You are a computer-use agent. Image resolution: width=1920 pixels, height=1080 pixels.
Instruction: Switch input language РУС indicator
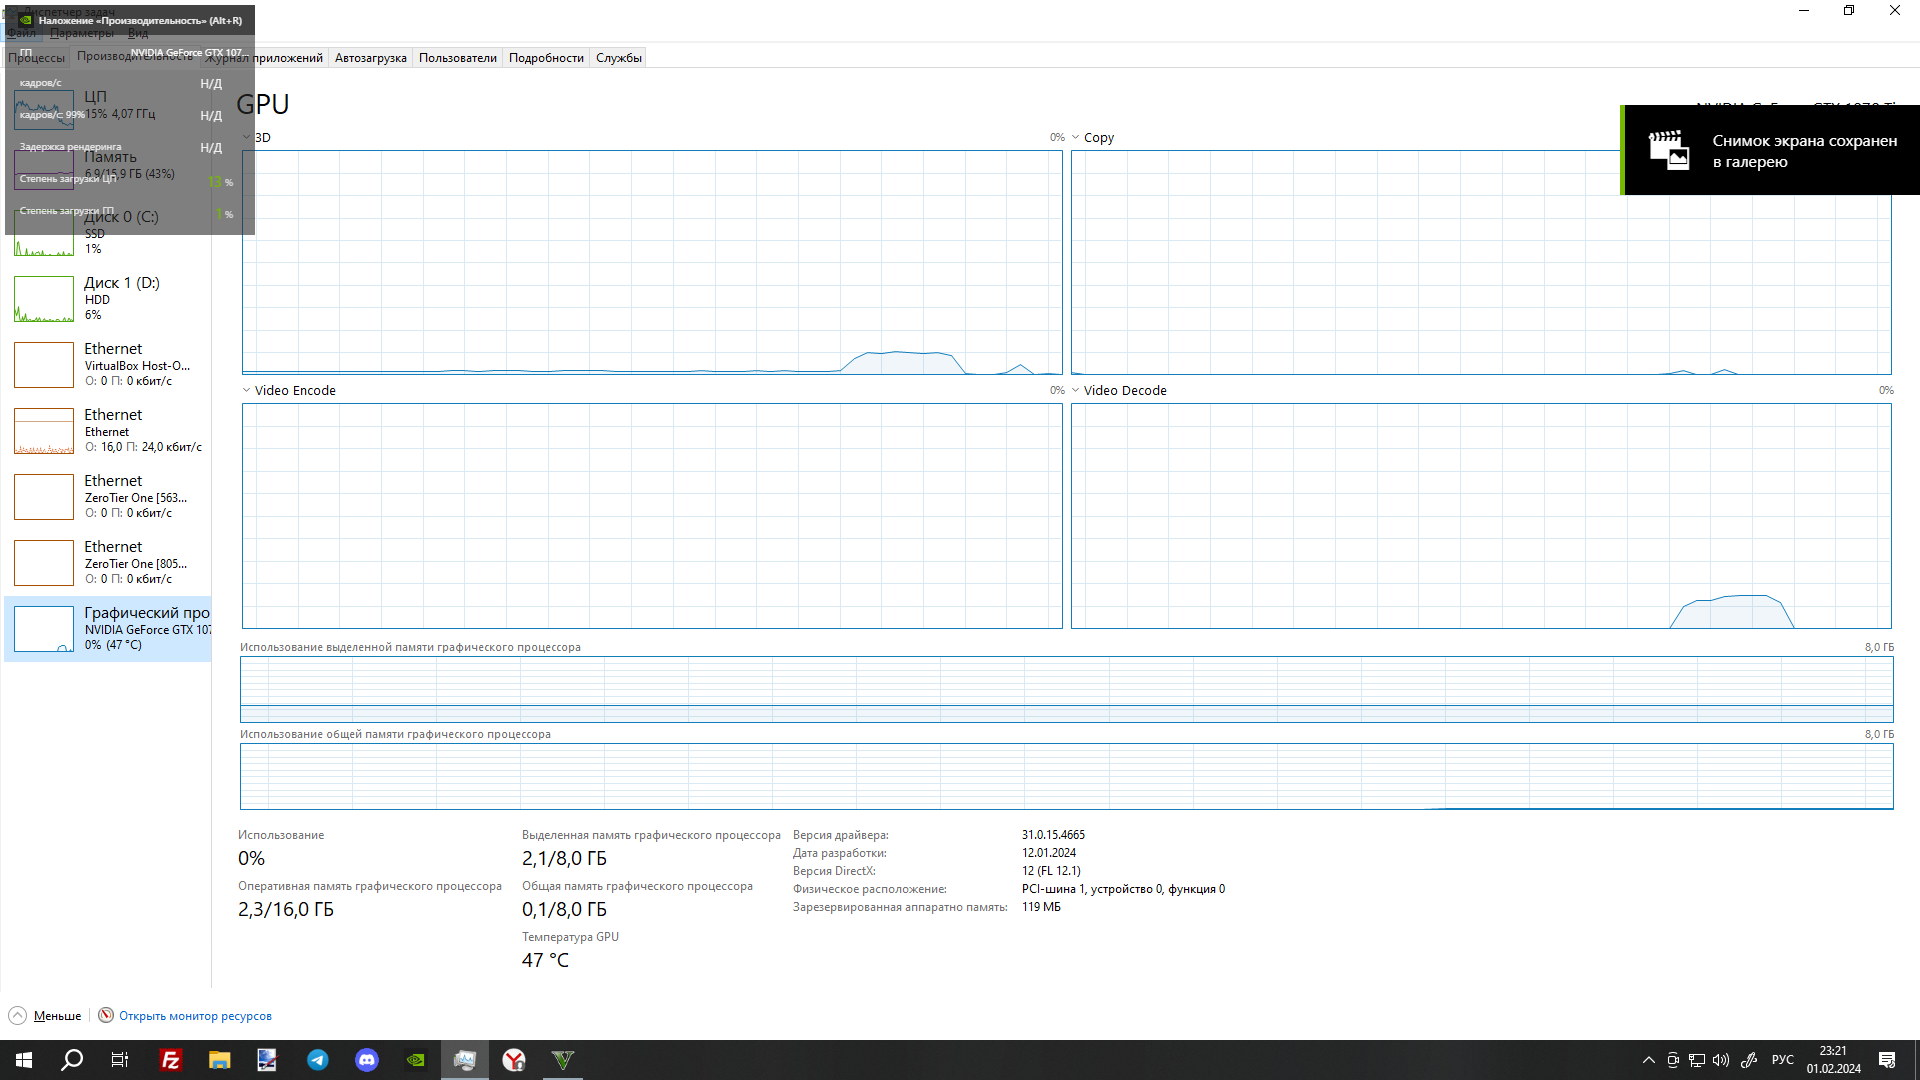click(x=1783, y=1060)
